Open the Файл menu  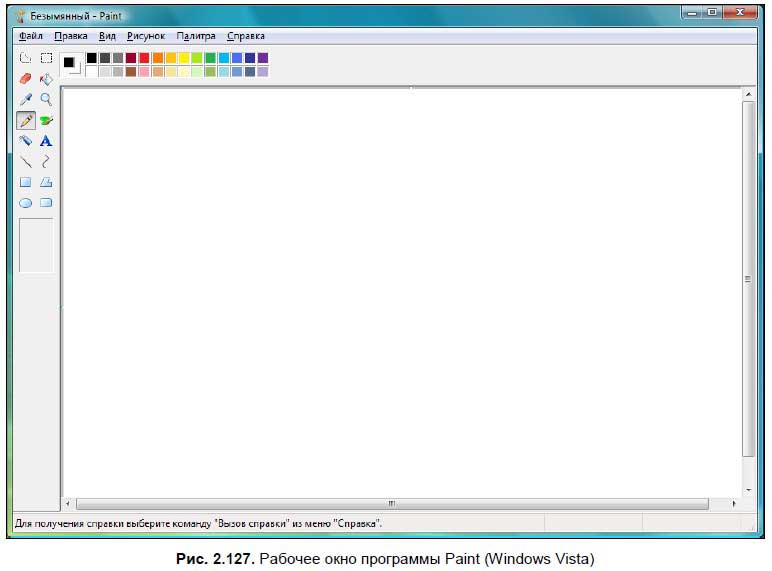click(x=31, y=36)
